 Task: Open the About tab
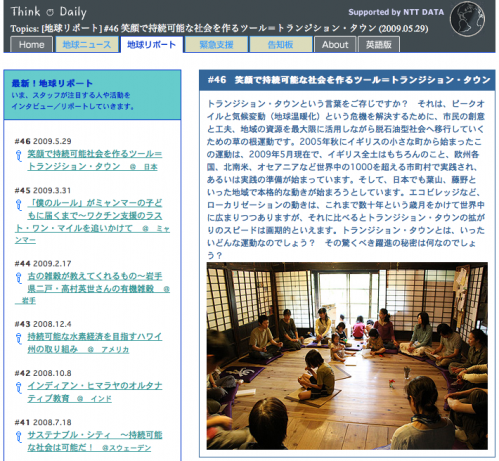coord(335,45)
